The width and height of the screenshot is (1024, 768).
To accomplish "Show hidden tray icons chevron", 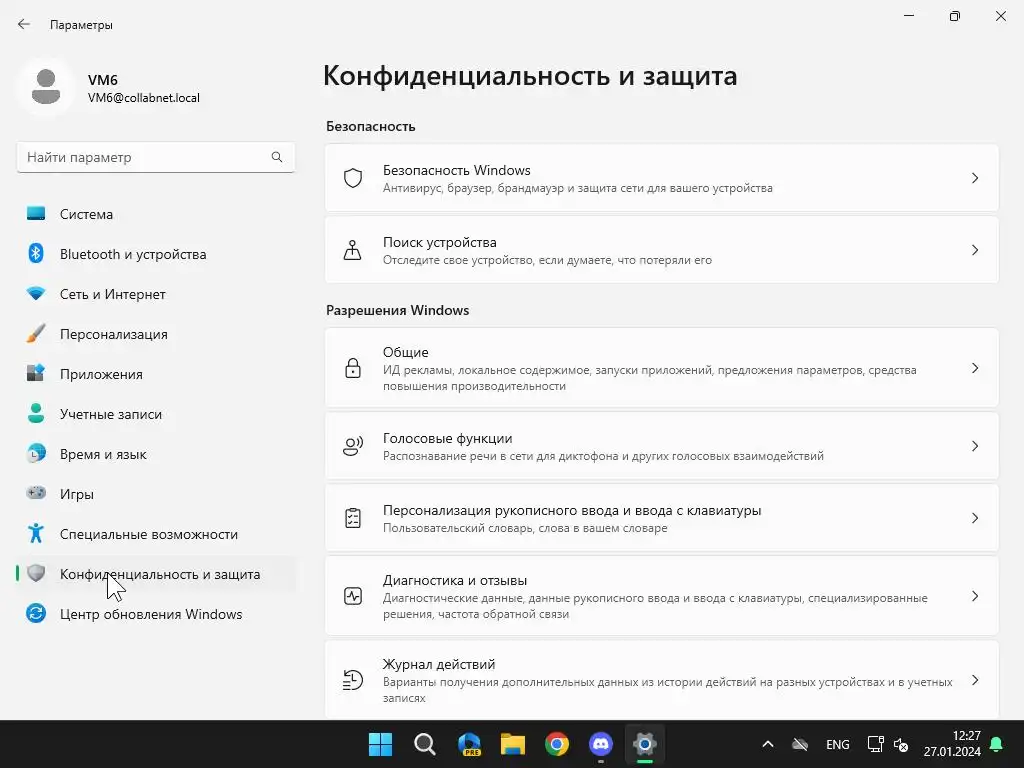I will (768, 744).
